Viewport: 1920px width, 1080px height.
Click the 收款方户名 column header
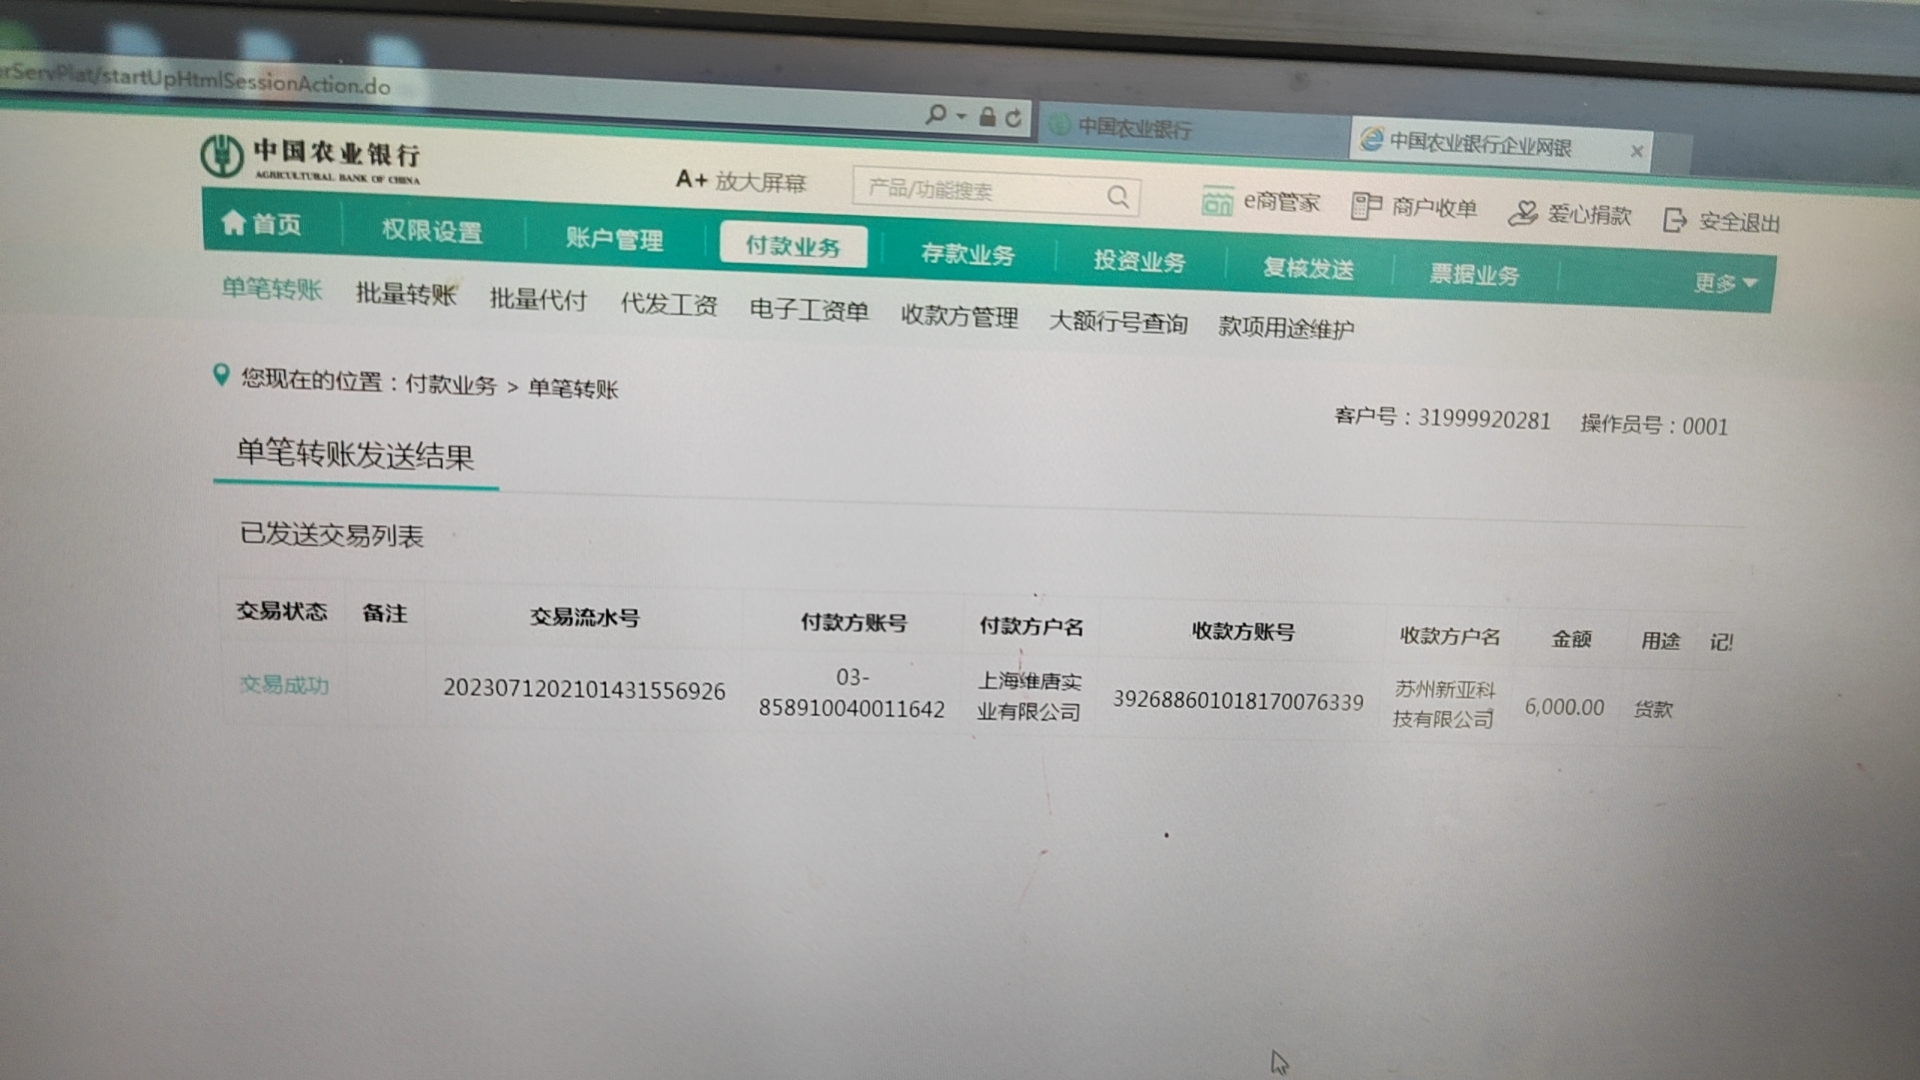[x=1449, y=636]
